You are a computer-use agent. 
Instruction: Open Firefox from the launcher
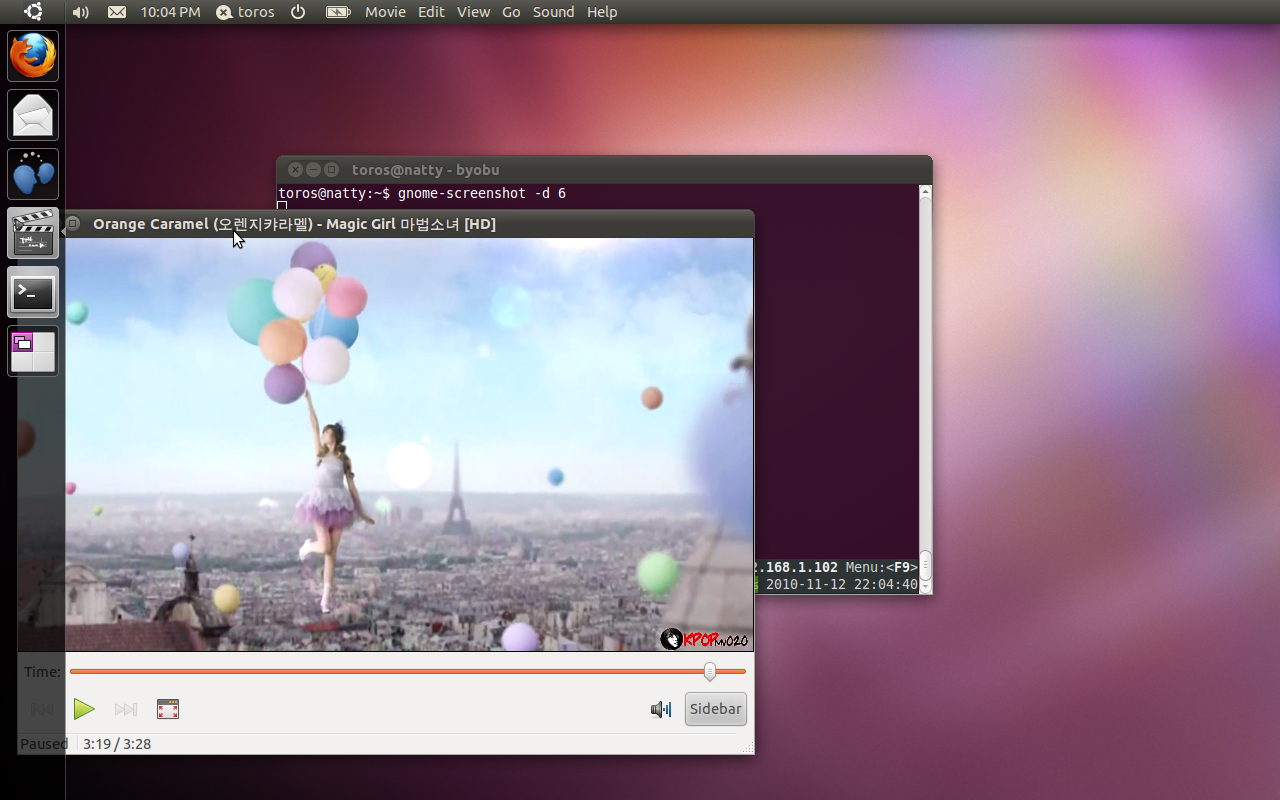click(33, 56)
